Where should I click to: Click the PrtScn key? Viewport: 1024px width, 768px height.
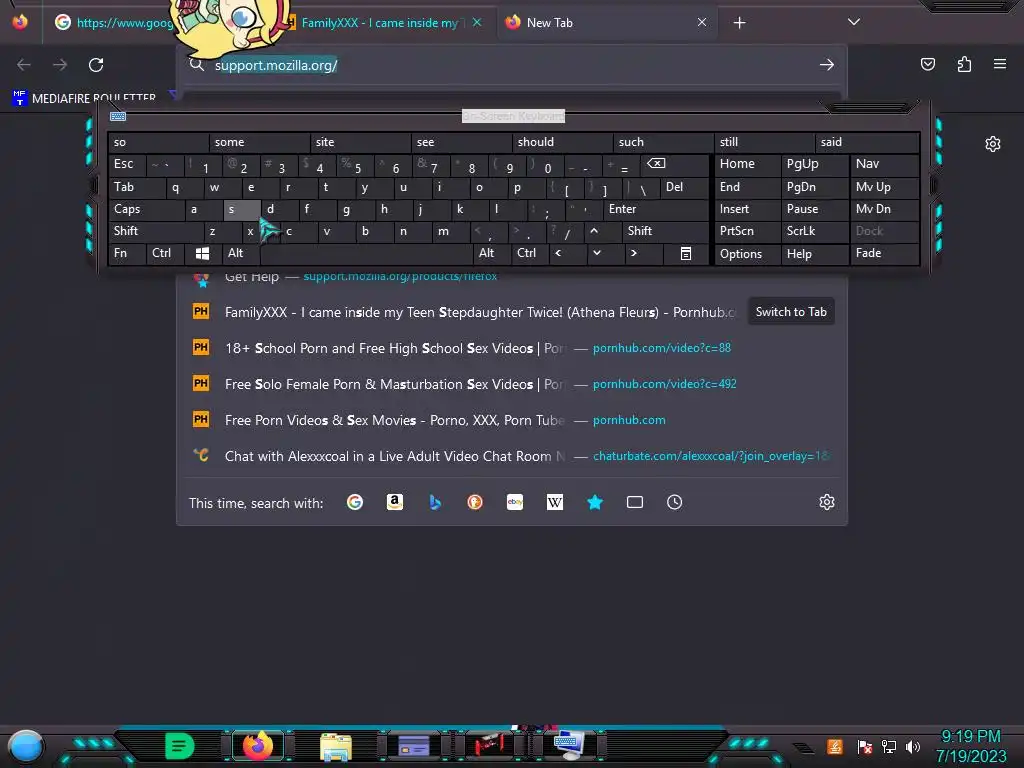coord(747,231)
